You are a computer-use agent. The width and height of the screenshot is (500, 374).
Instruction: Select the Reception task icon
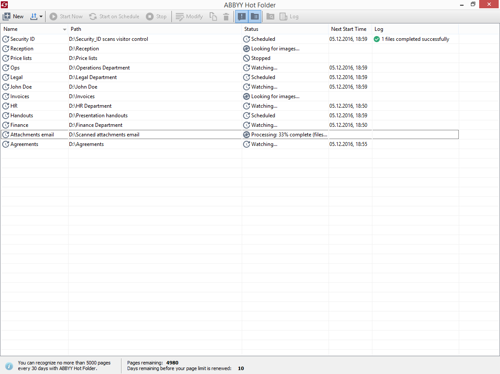pos(6,49)
